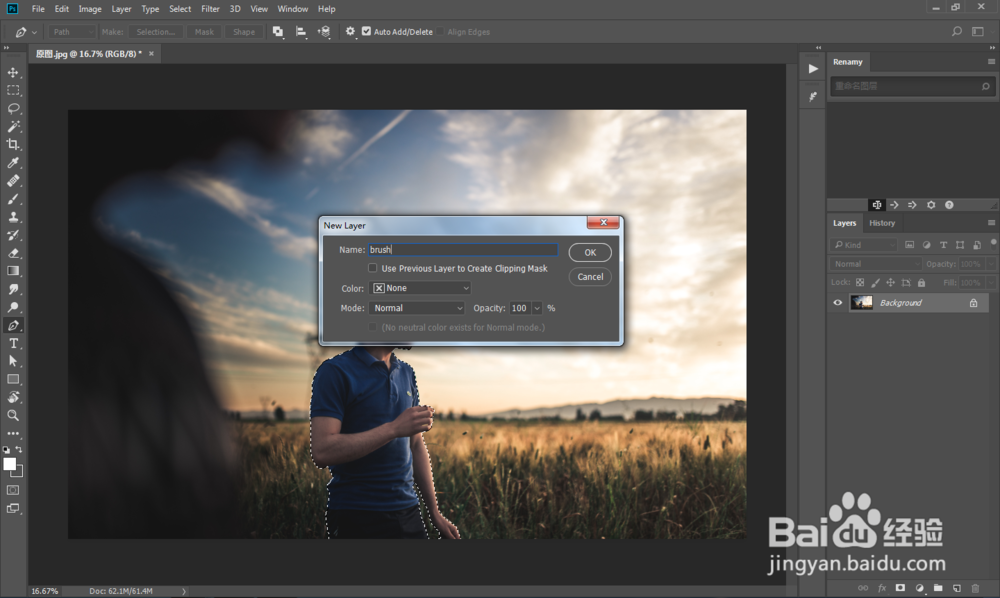Toggle Auto Add/Delete checkbox
Image resolution: width=1000 pixels, height=598 pixels.
coord(366,31)
